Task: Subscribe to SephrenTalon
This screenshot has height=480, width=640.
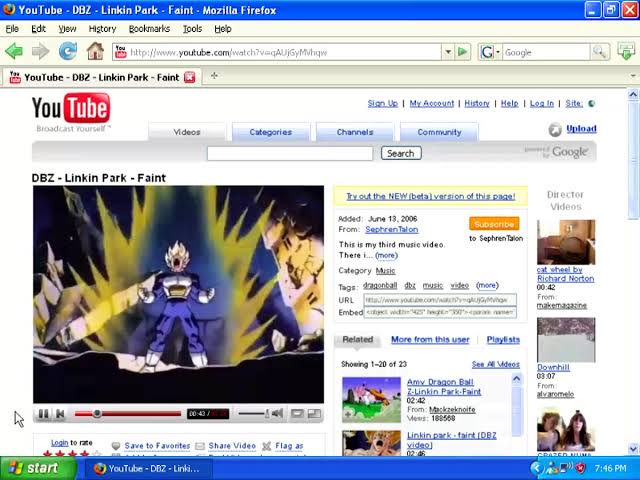Action: pos(494,224)
